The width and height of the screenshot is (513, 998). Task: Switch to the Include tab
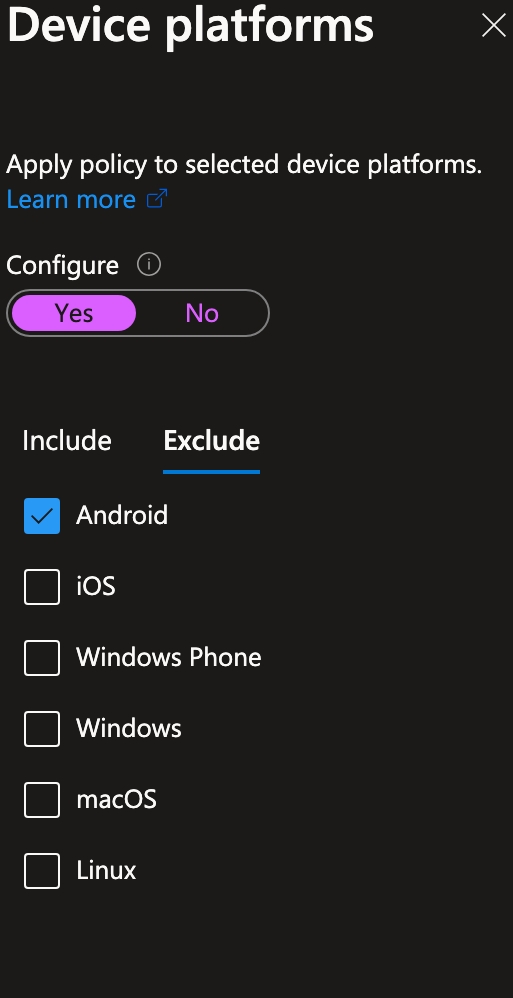(67, 441)
